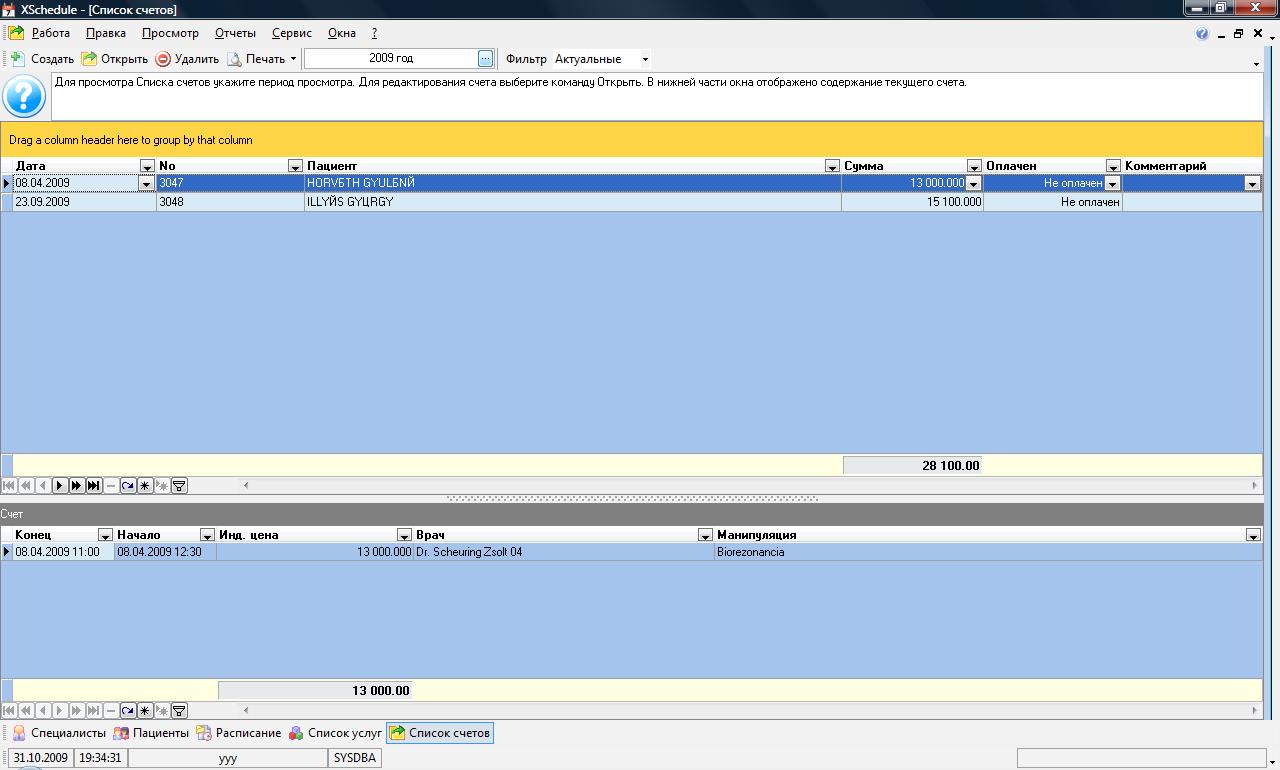The image size is (1280, 770).
Task: Click filter funnel icon in lower Счет navigator
Action: point(179,711)
